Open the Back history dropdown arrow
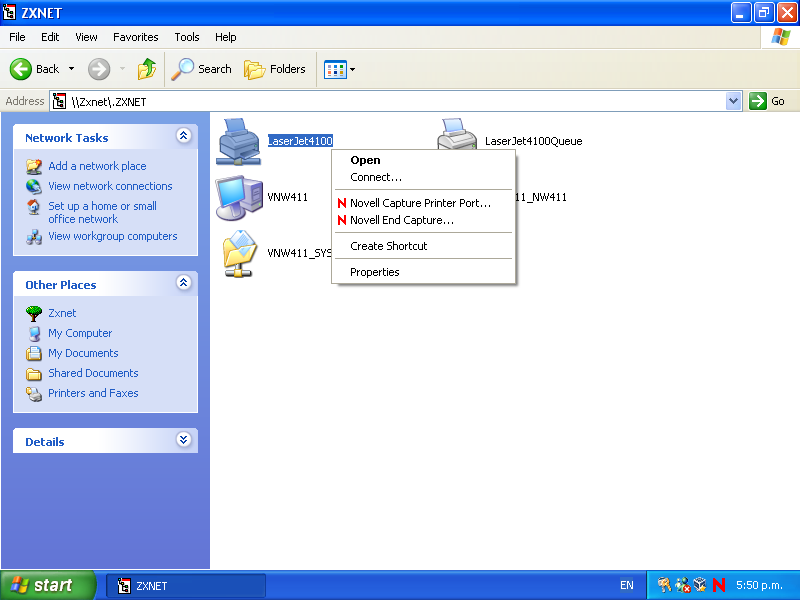800x600 pixels. [71, 69]
